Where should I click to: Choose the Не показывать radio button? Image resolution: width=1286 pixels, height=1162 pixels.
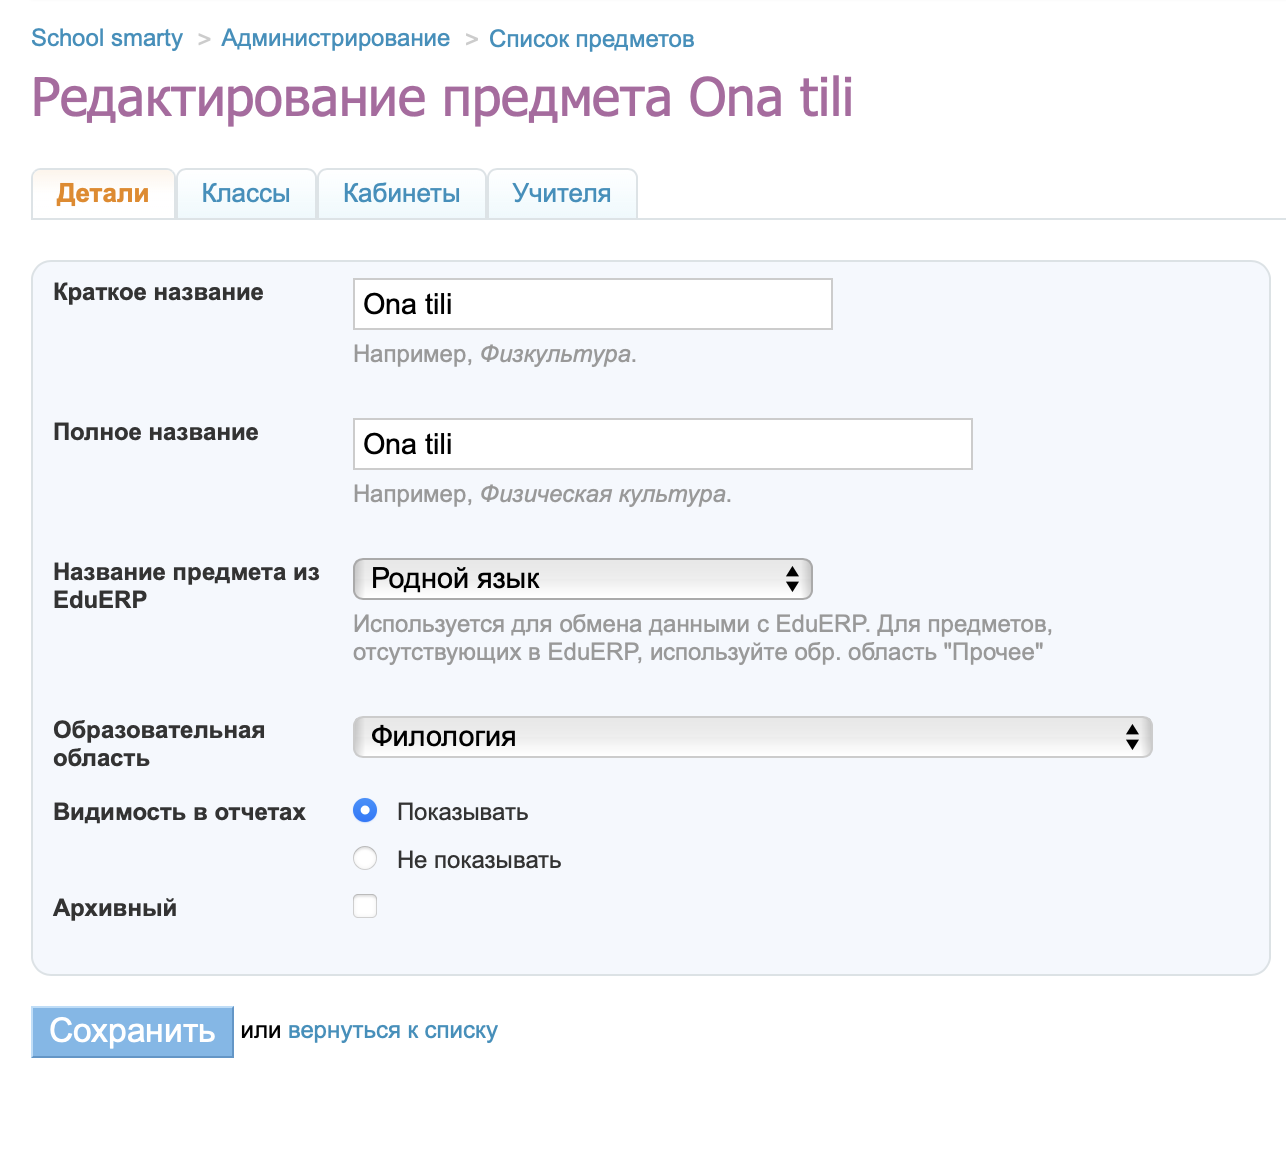(x=365, y=858)
